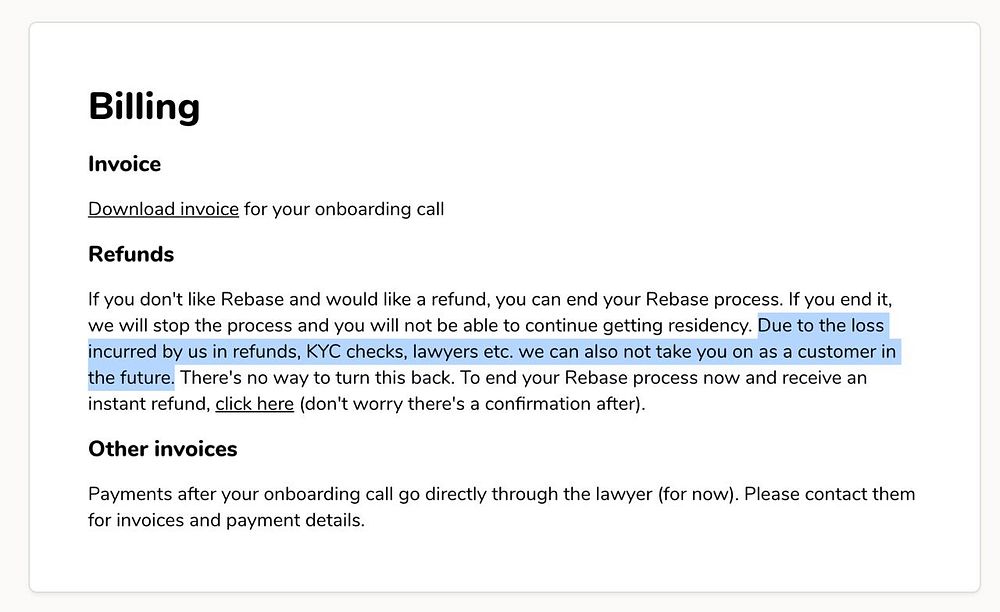Click highlighted words 'the future.'

tap(131, 378)
